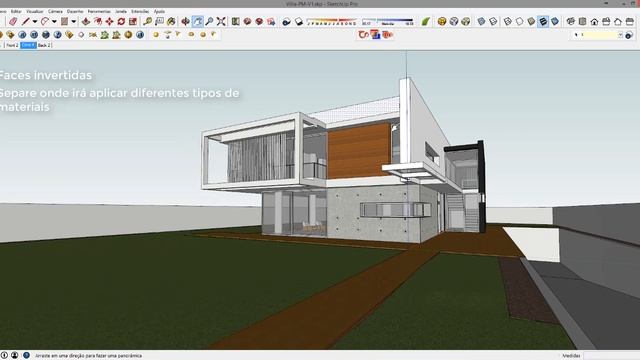The width and height of the screenshot is (640, 360).
Task: Select the Eraser tool
Action: pyautogui.click(x=13, y=21)
